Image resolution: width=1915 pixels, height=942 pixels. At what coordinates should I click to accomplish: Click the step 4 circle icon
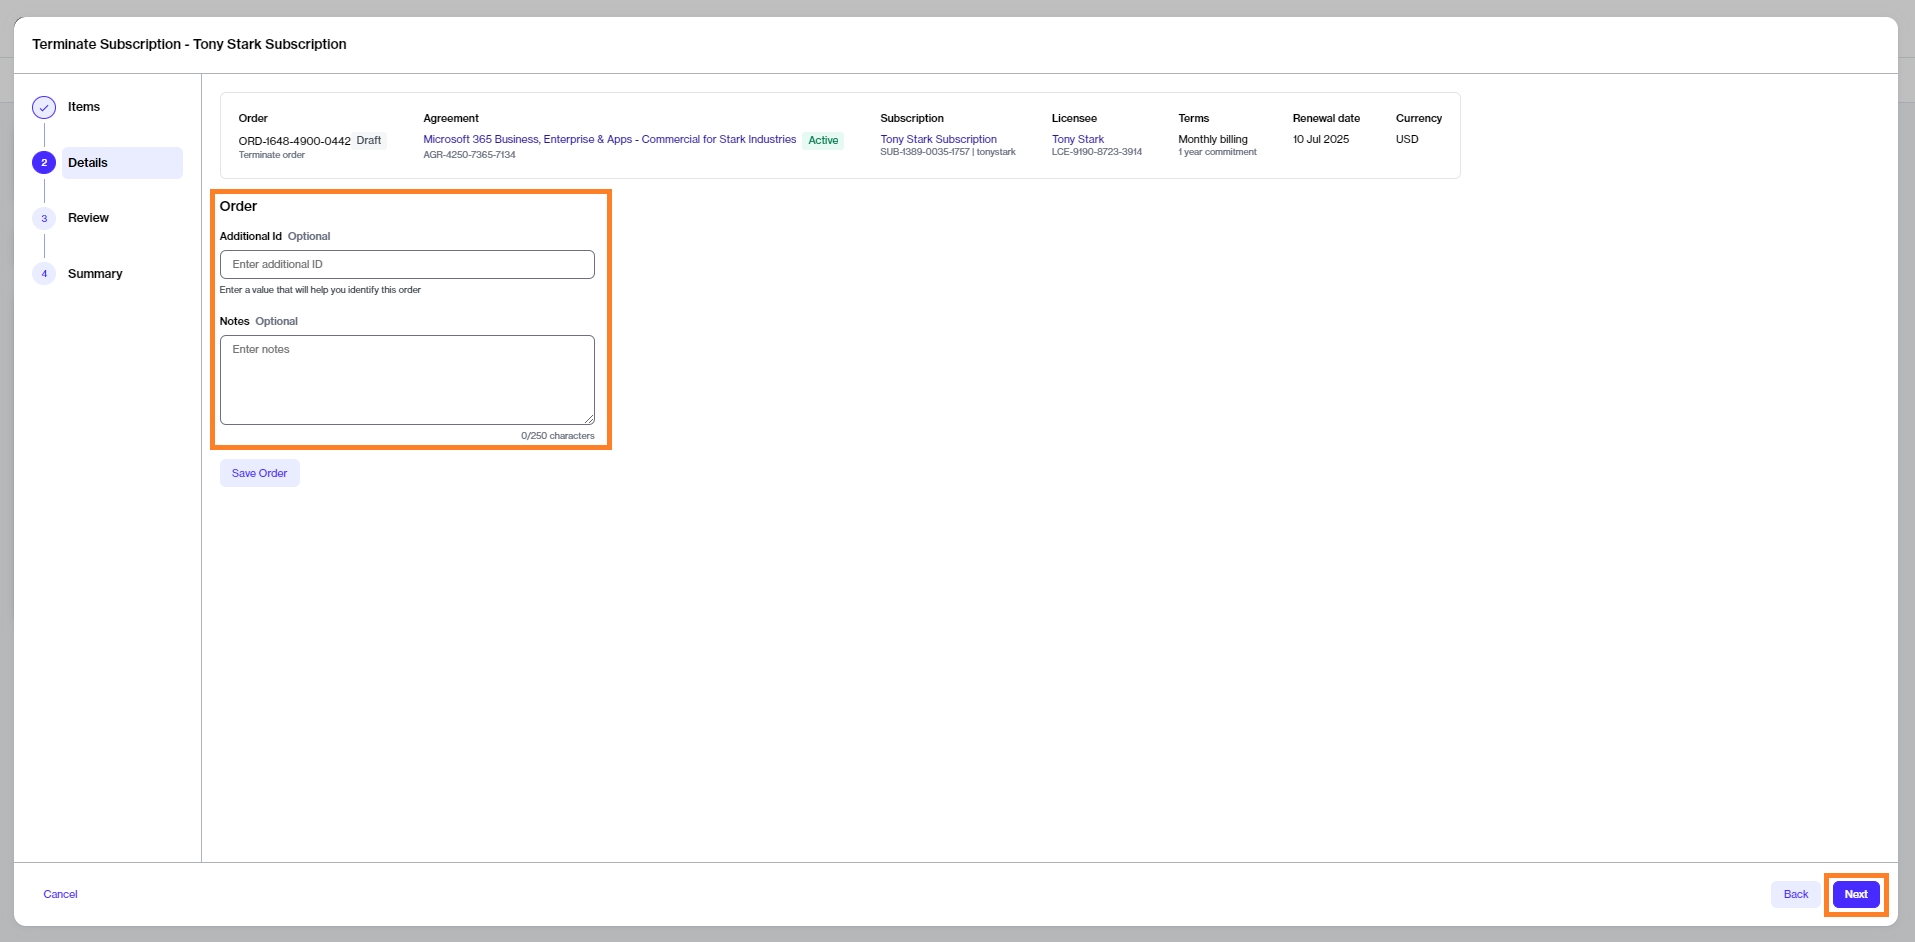pos(44,274)
